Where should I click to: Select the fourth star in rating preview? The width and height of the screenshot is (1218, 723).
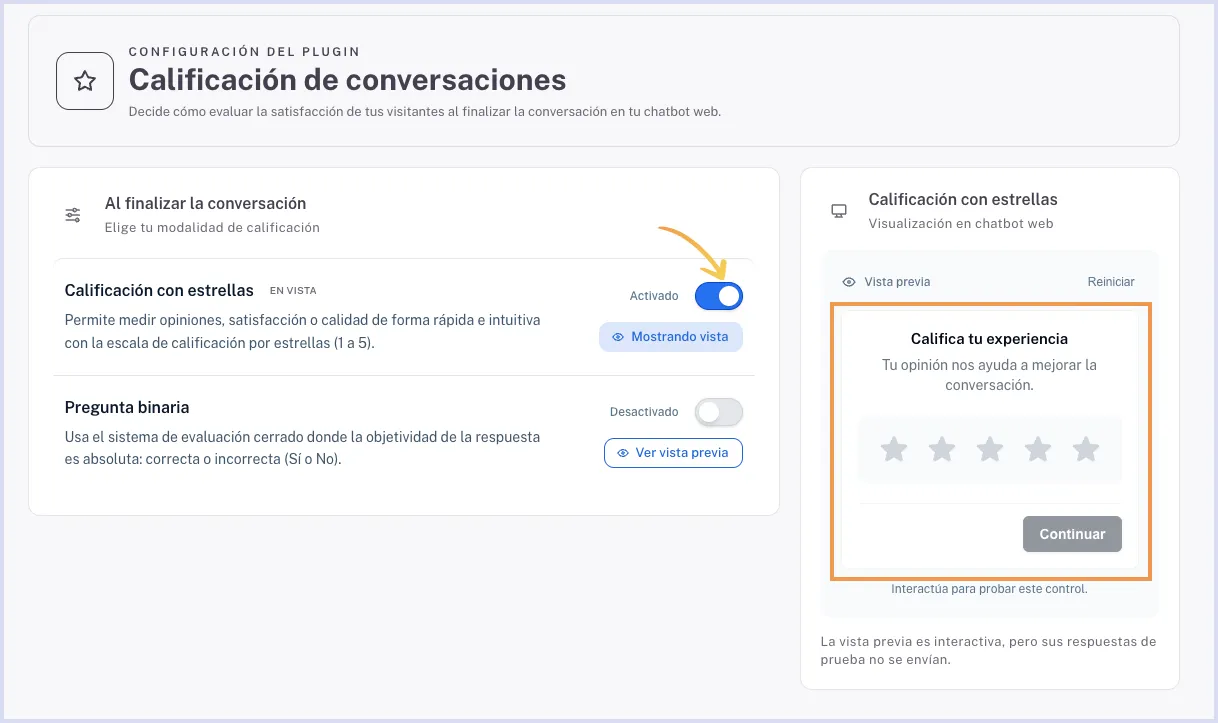pyautogui.click(x=1038, y=450)
